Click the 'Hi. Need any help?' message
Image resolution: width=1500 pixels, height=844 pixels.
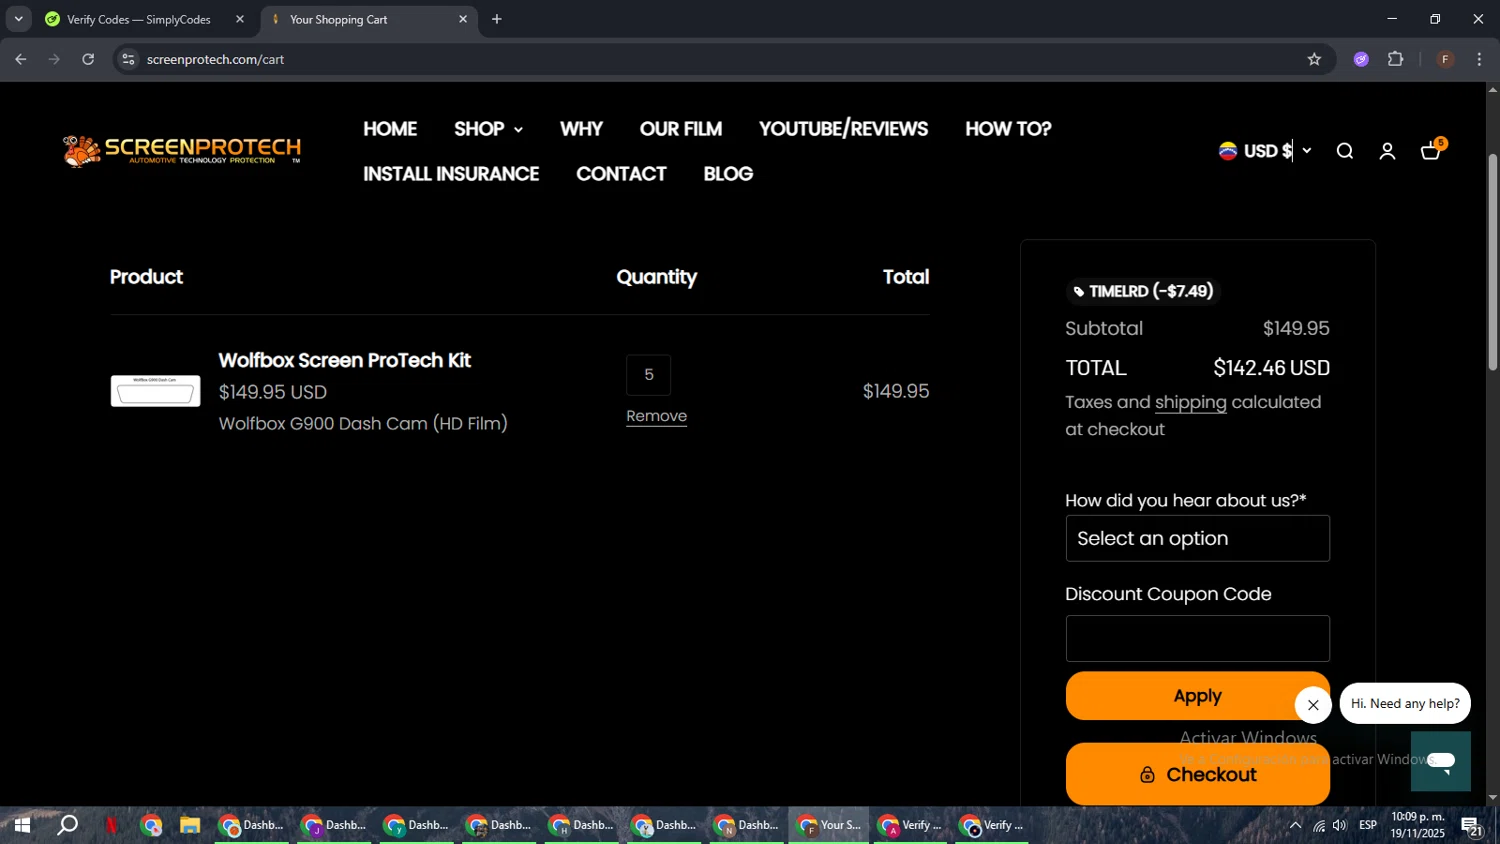(x=1405, y=704)
